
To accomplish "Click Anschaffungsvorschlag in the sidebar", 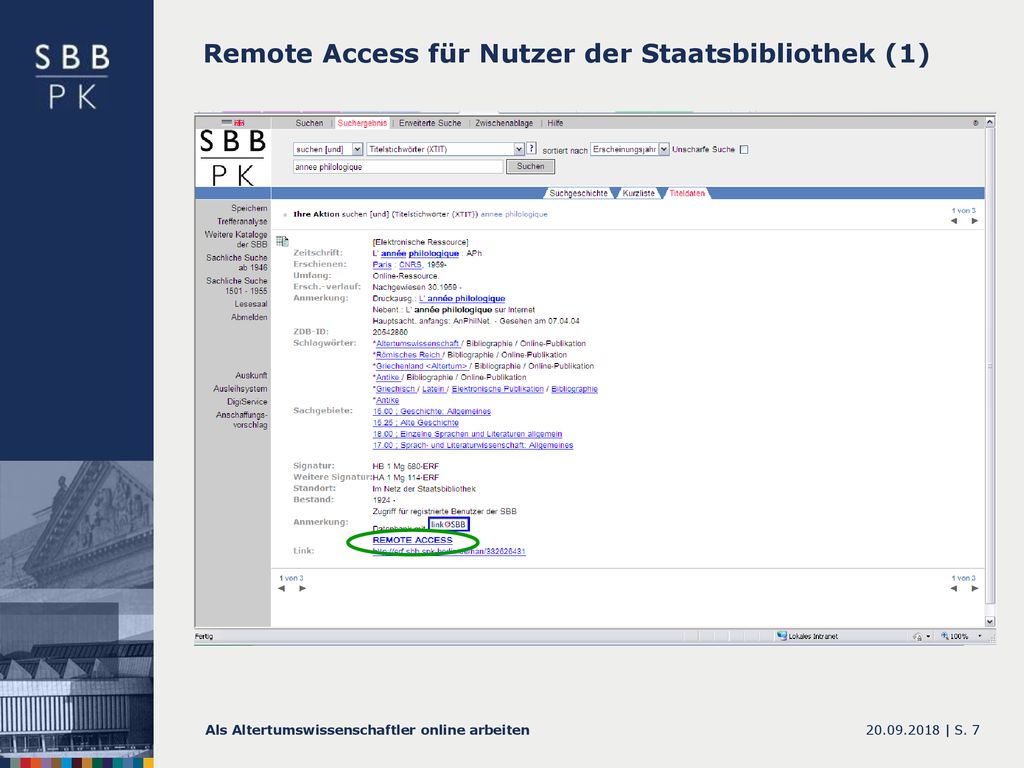I will click(x=241, y=419).
